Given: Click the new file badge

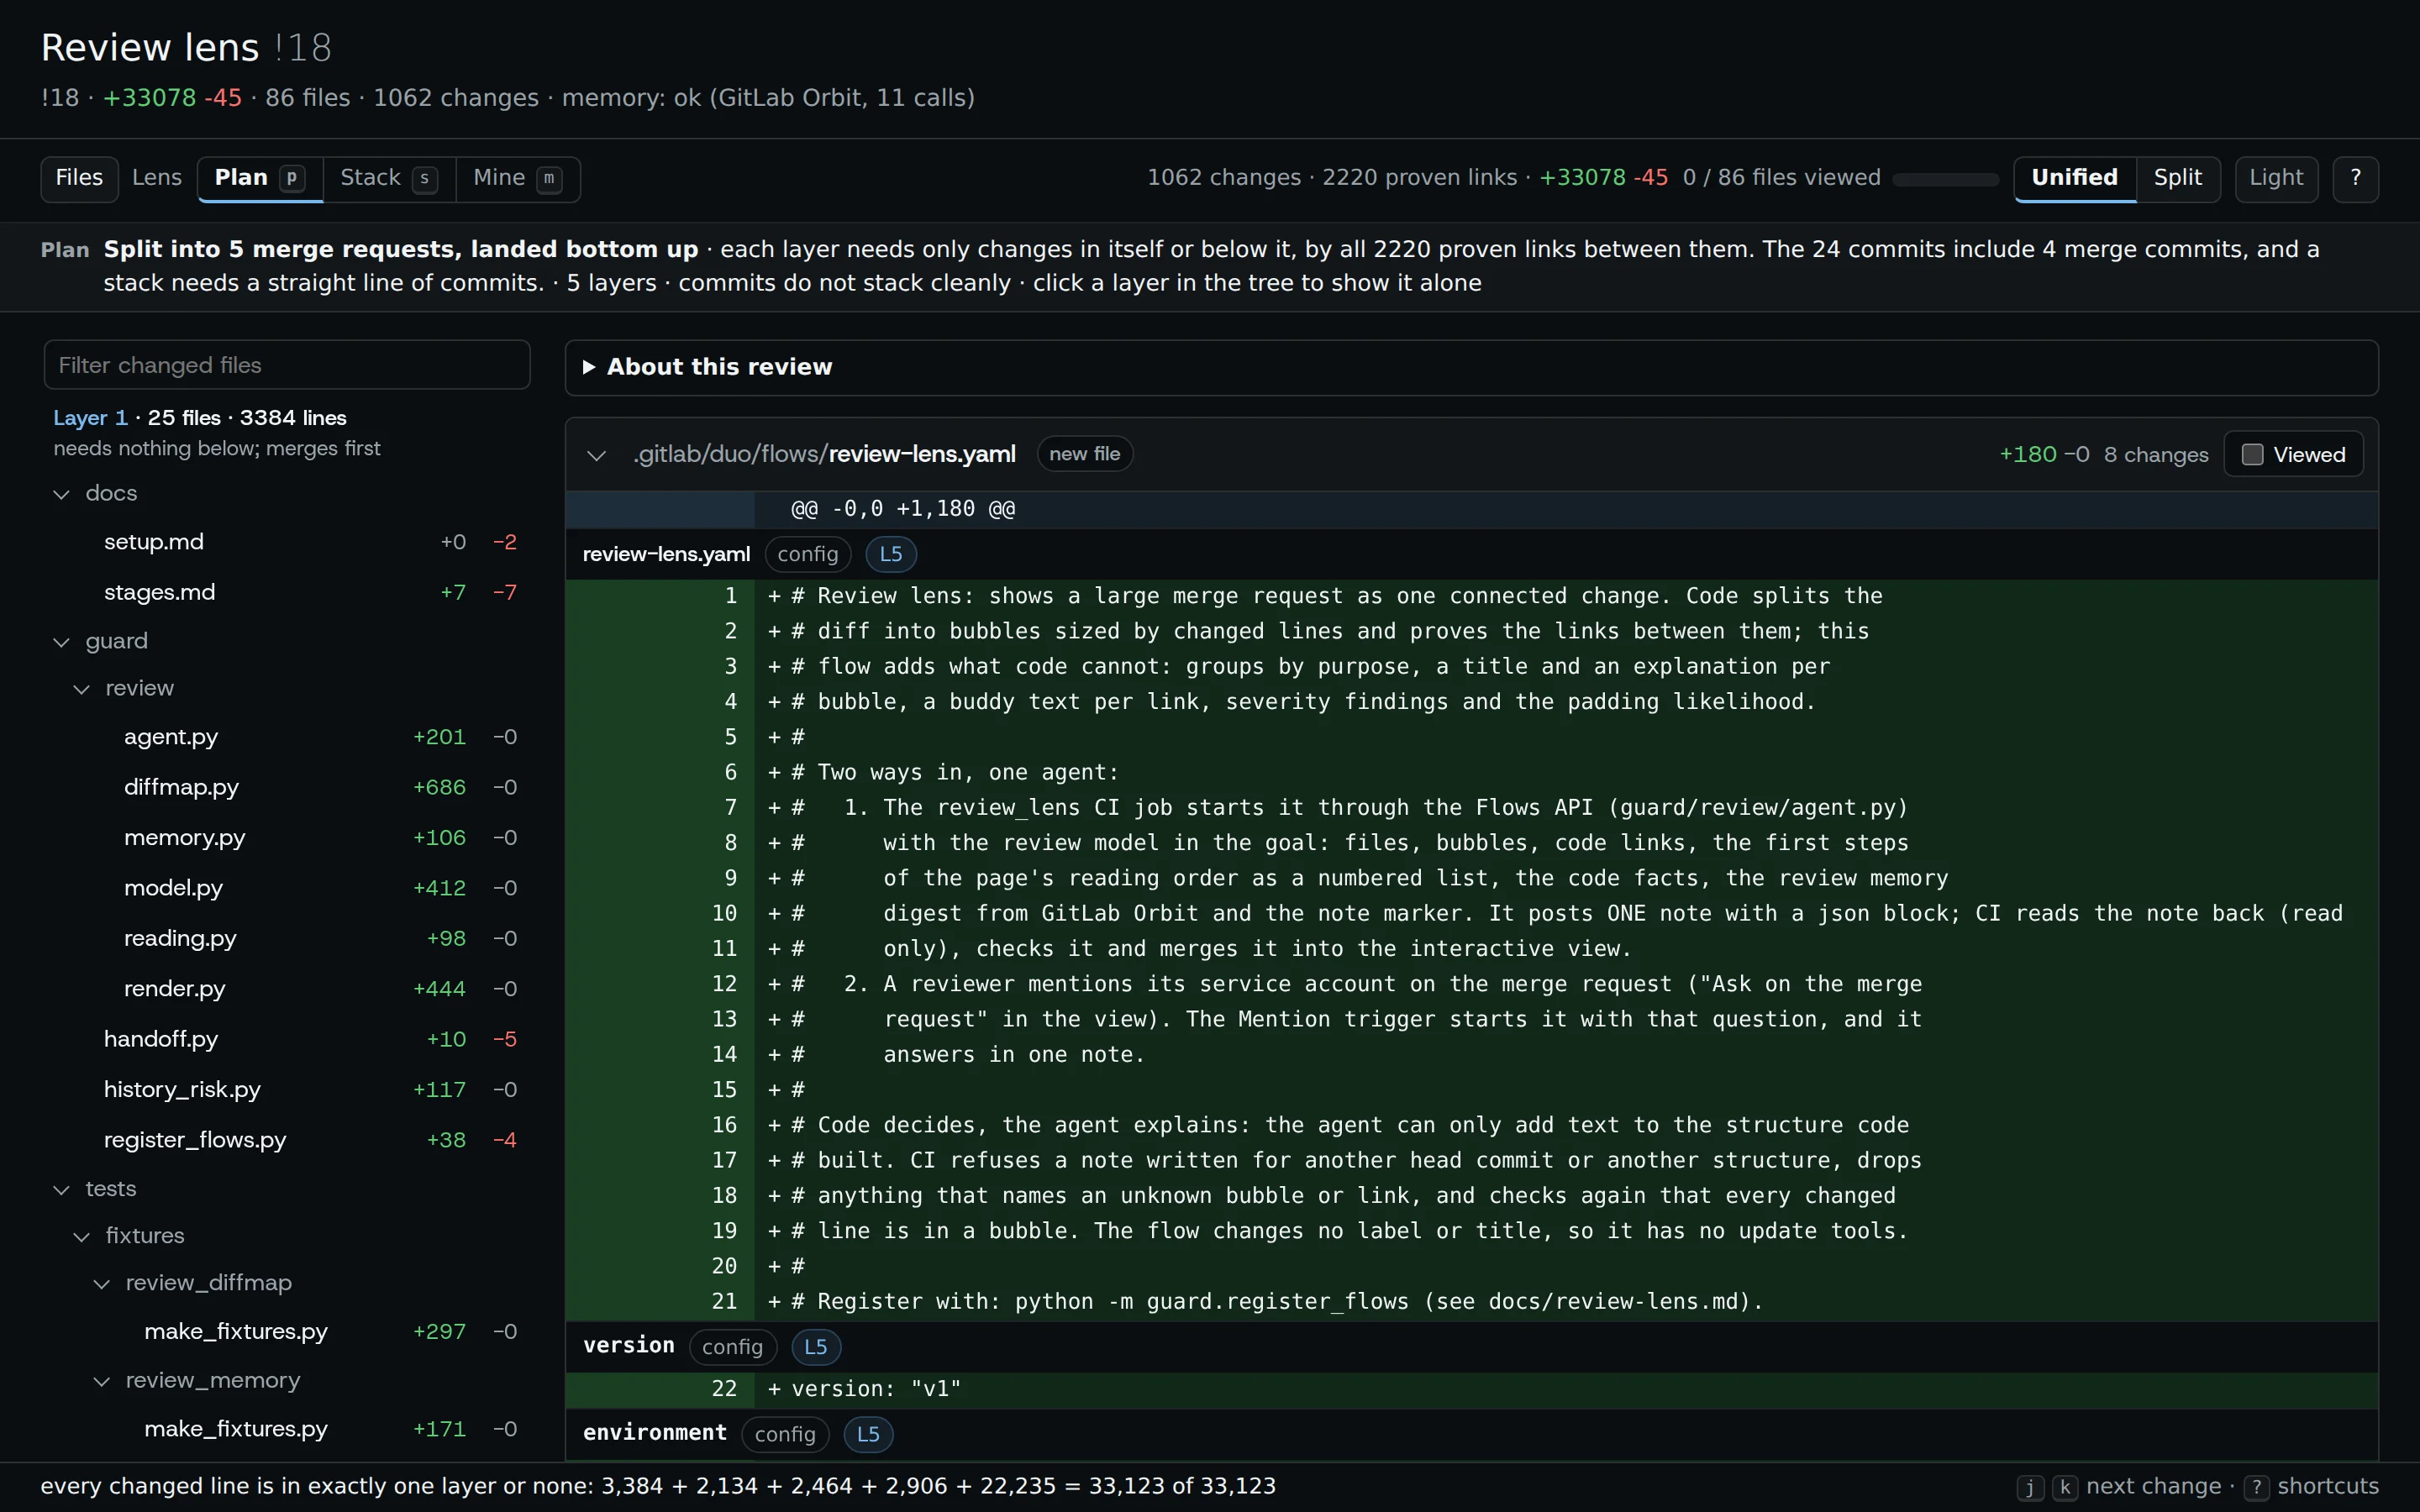Looking at the screenshot, I should [1084, 454].
